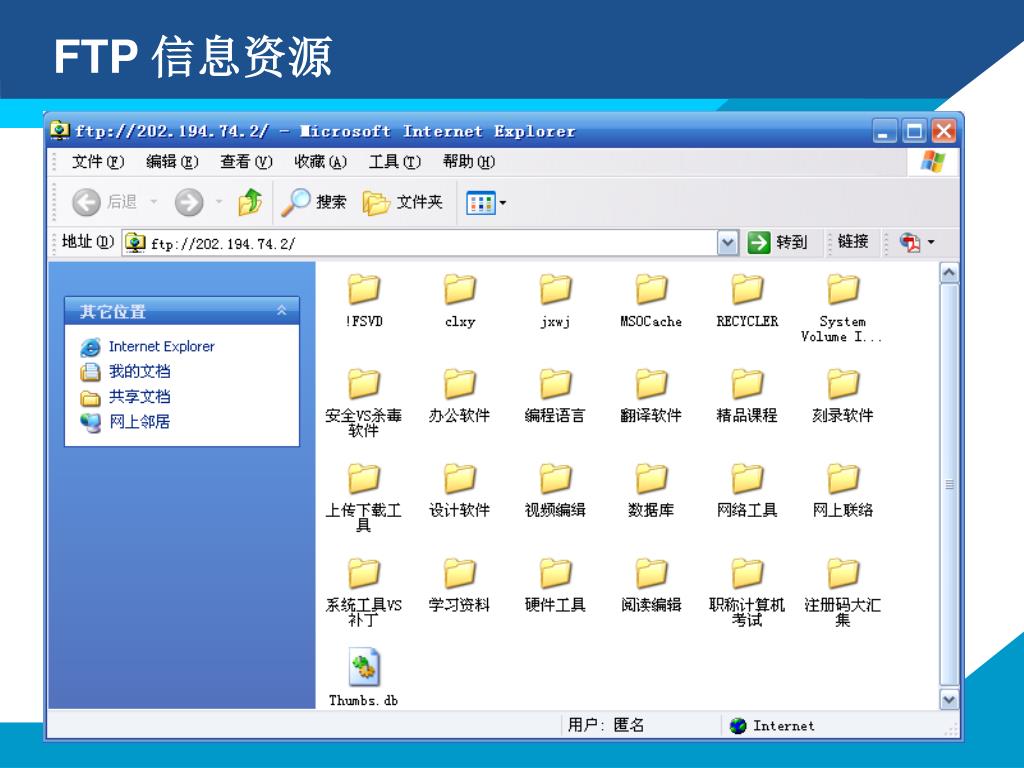
Task: Click the PDF converter toolbar icon
Action: [910, 242]
